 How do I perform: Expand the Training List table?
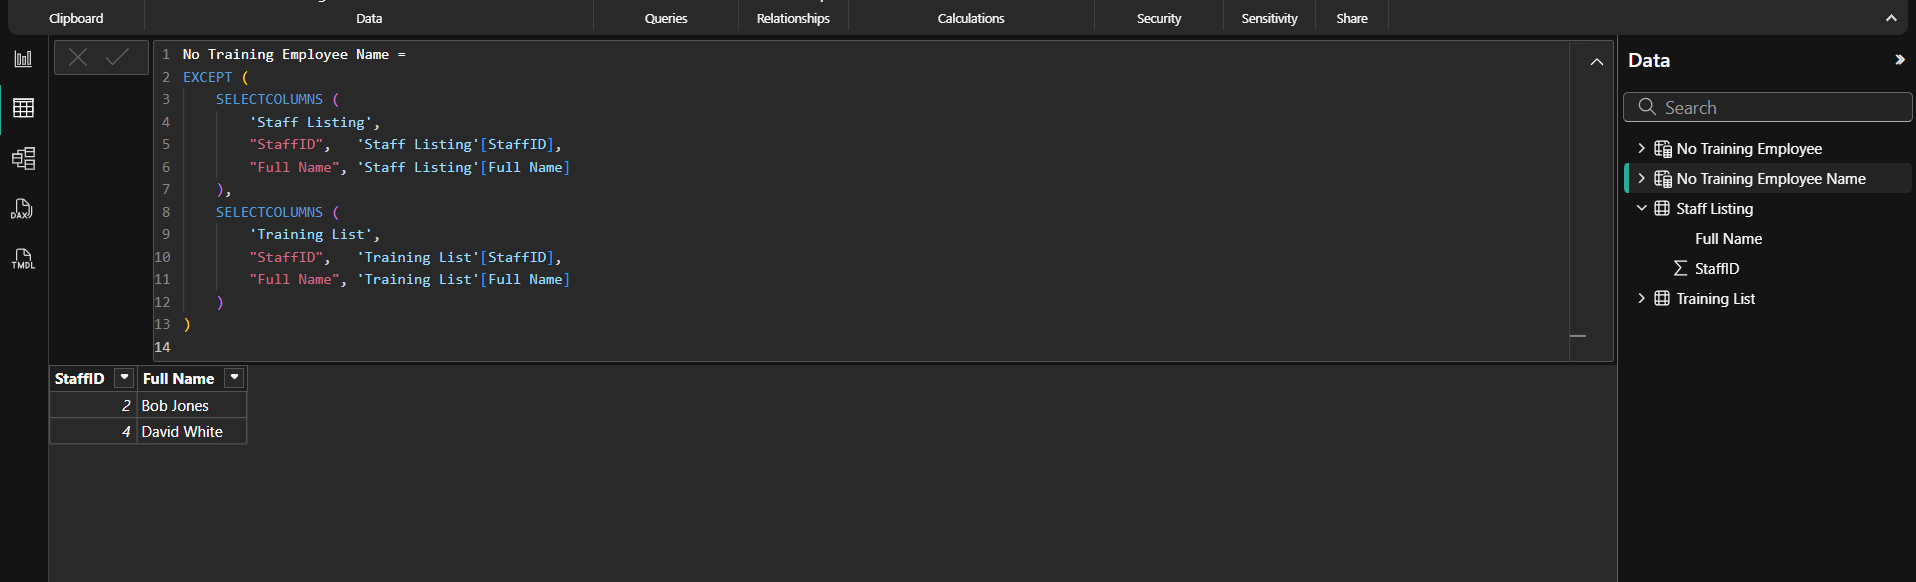(1641, 298)
